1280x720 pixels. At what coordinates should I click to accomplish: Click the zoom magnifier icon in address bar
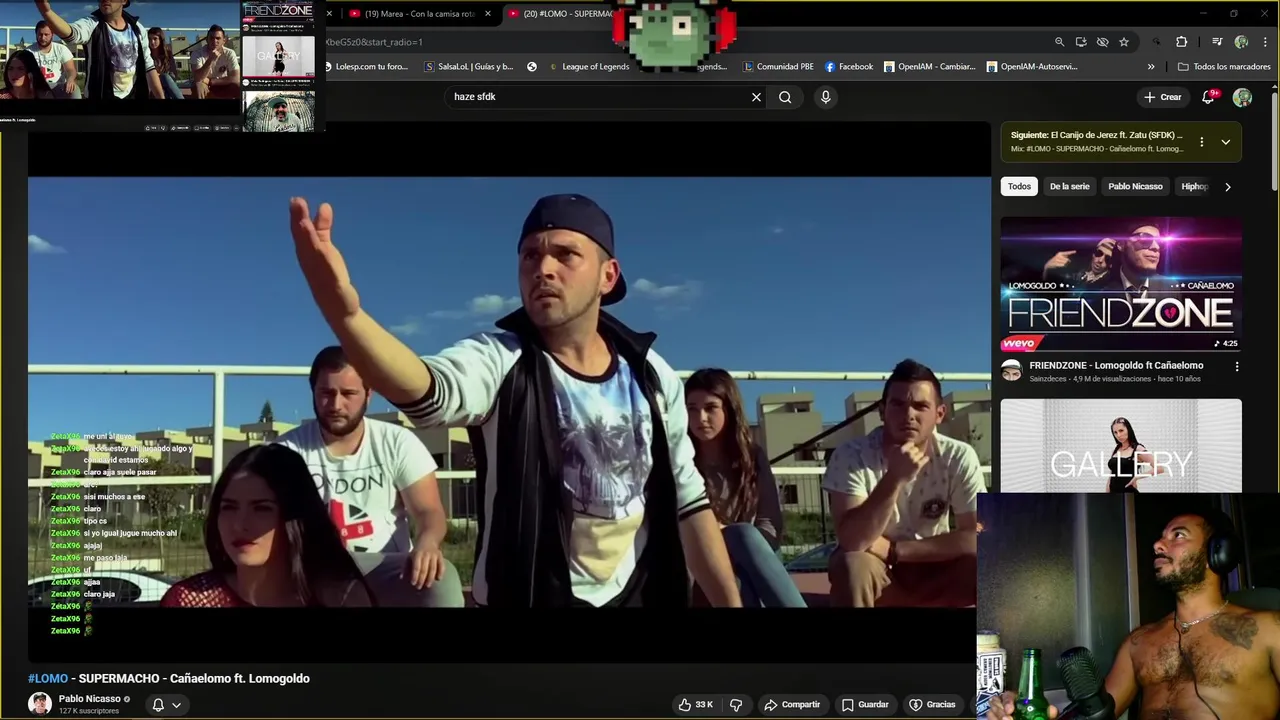[1059, 42]
